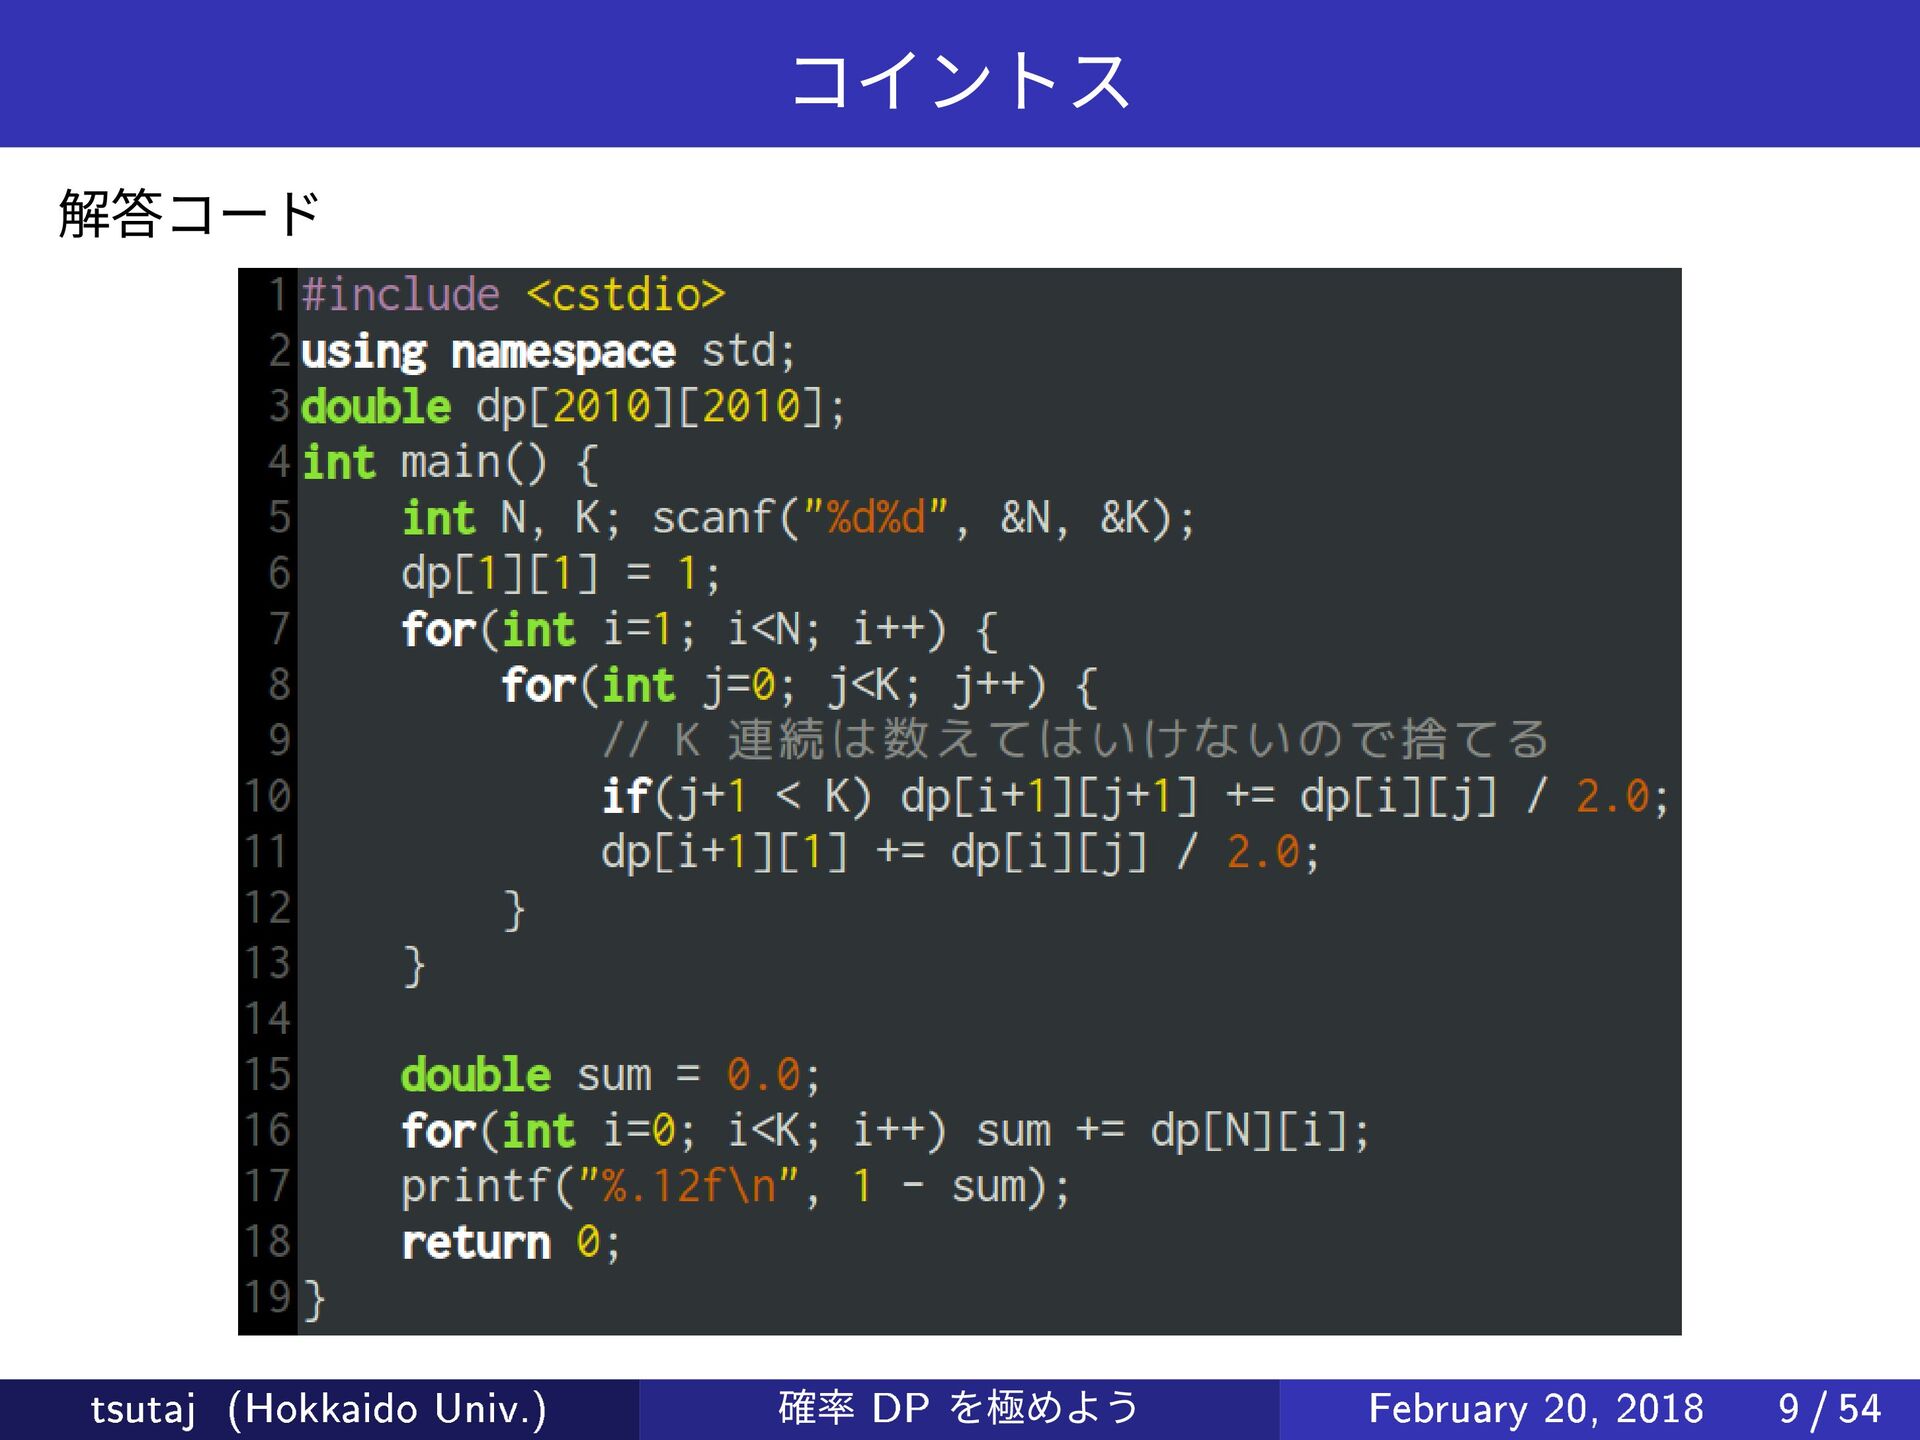Image resolution: width=1920 pixels, height=1440 pixels.
Task: Click the footer title 確率 DP を極めよう
Action: [x=958, y=1408]
